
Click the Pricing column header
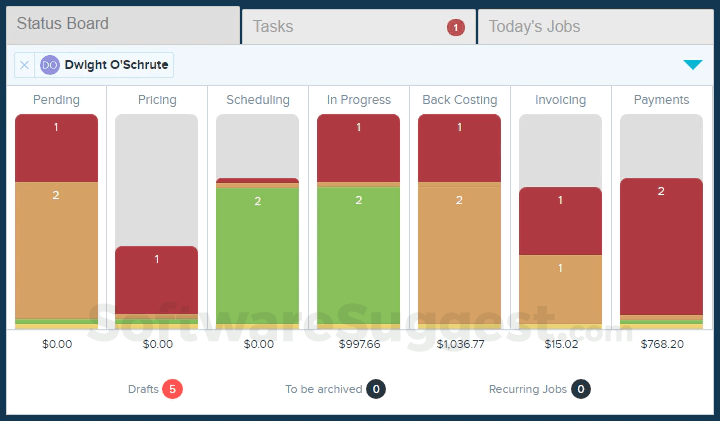pos(157,100)
